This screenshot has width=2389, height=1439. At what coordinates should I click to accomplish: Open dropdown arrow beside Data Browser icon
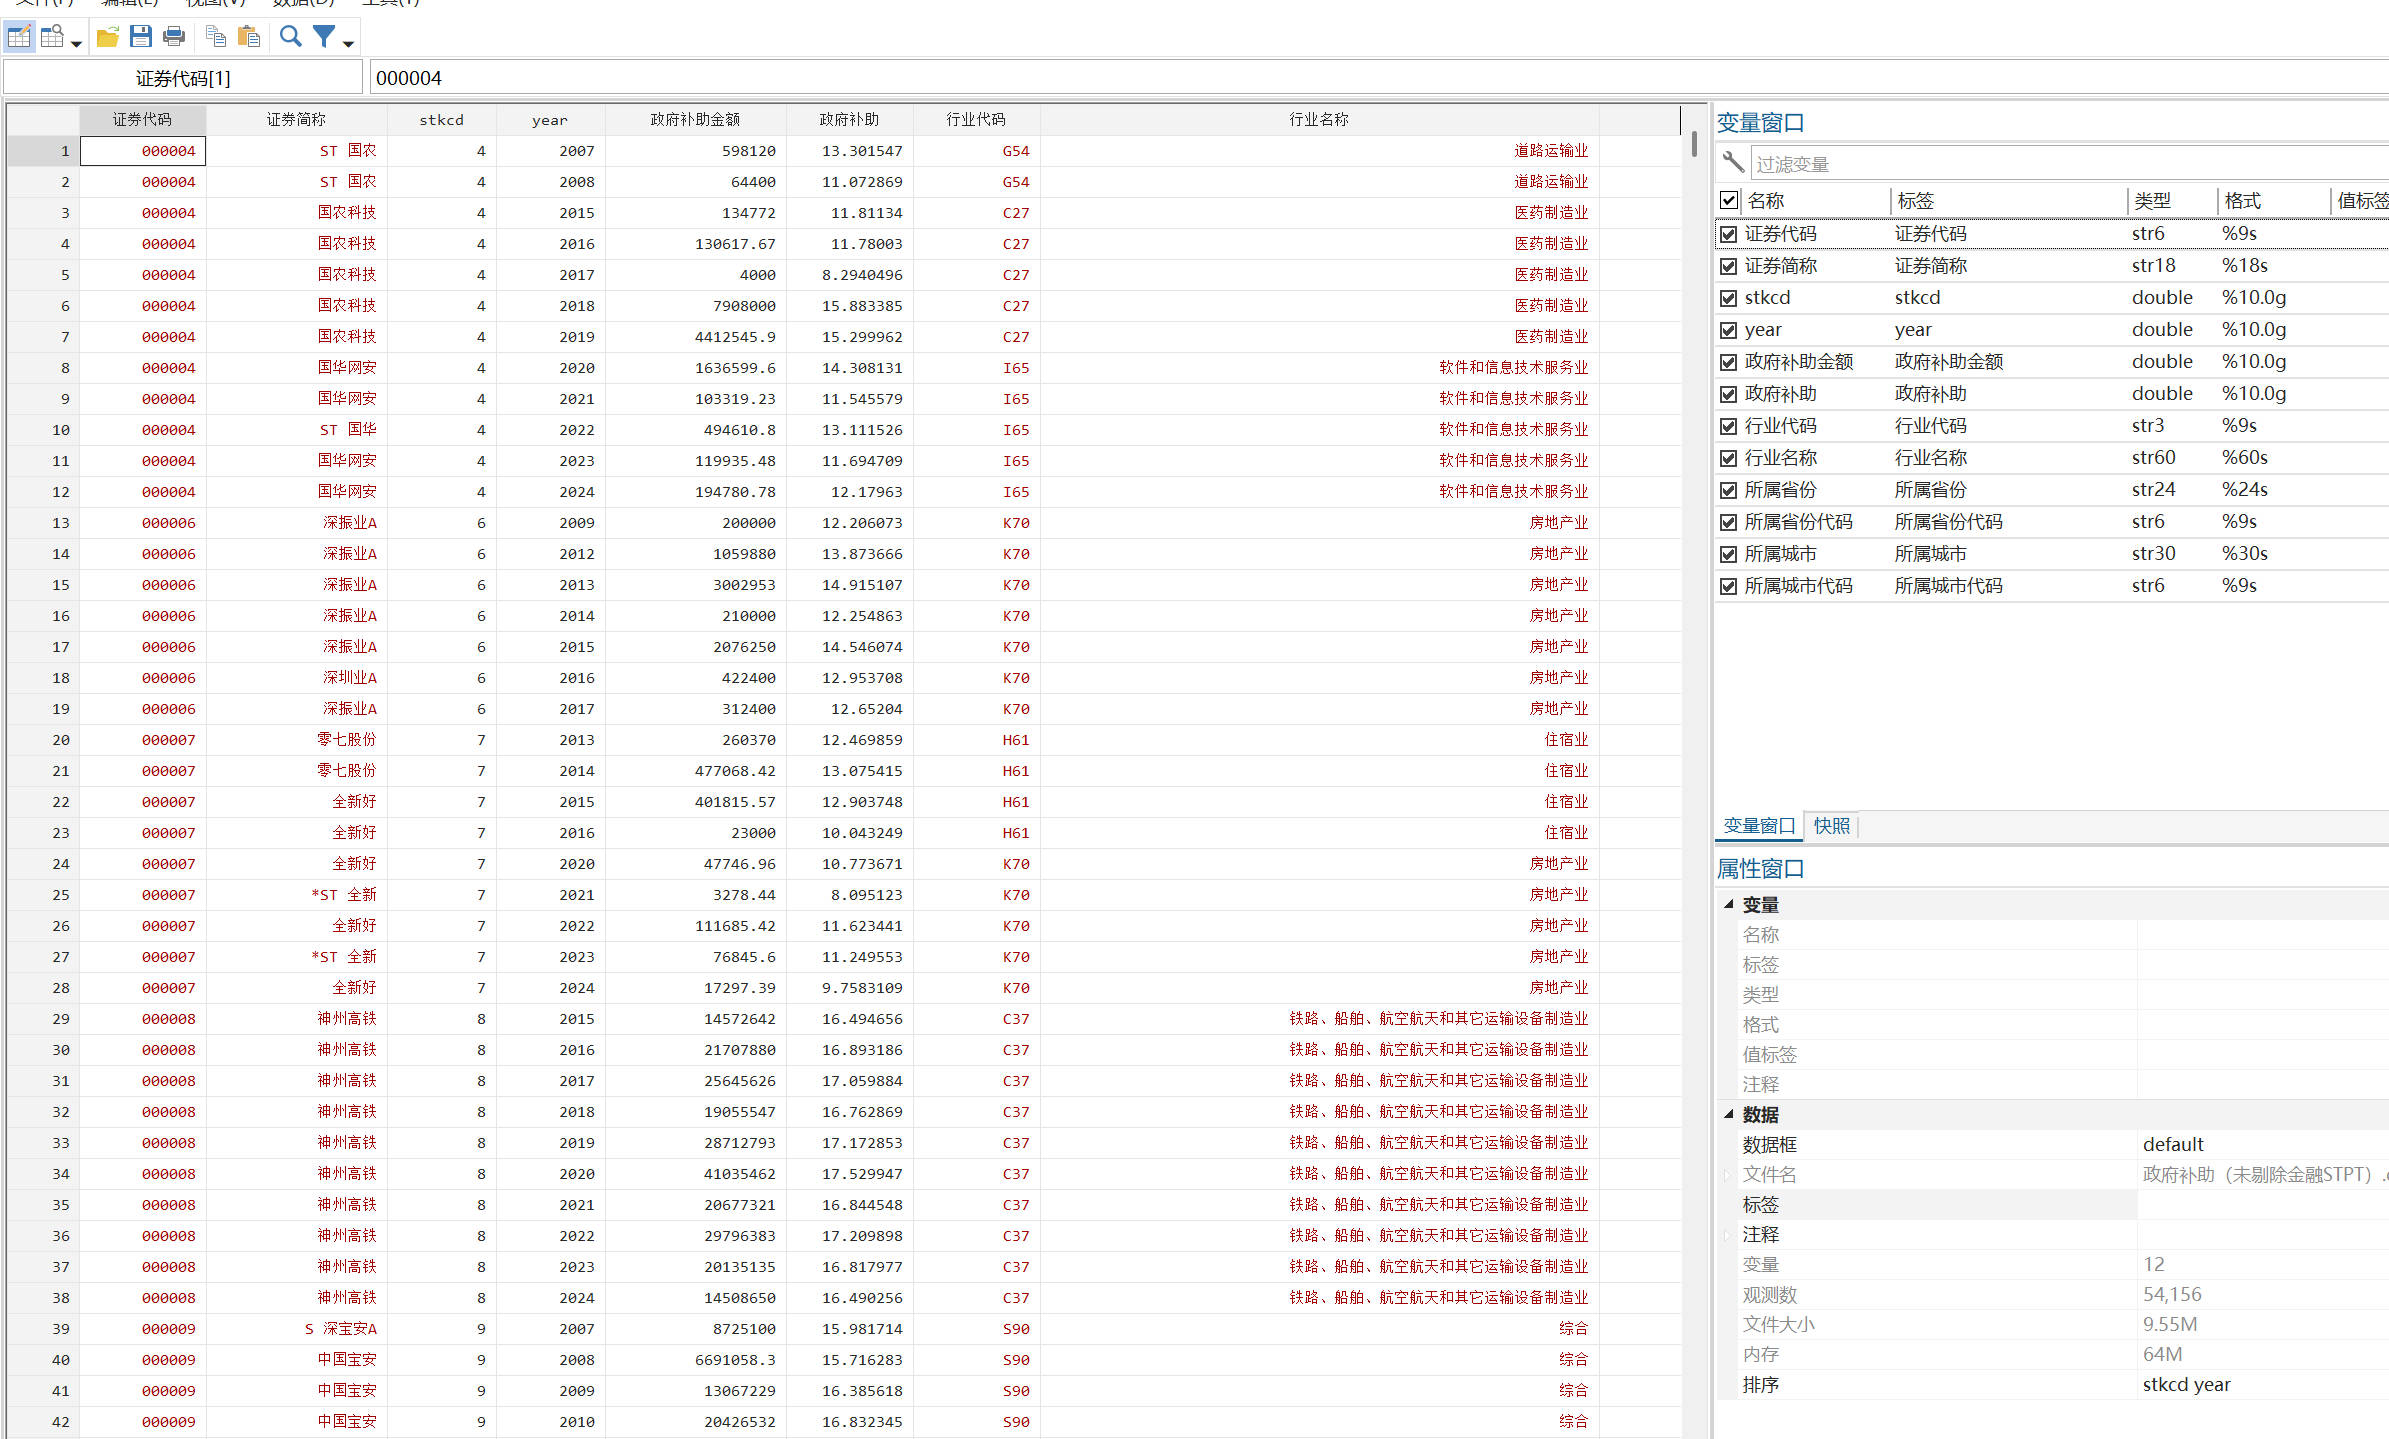pyautogui.click(x=76, y=43)
